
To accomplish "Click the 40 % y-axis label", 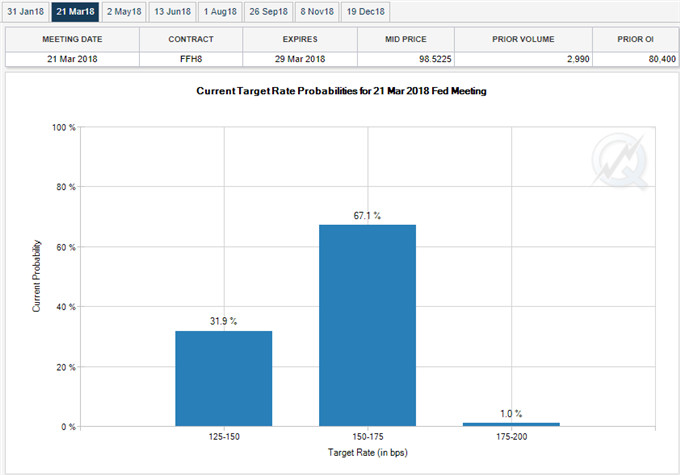I will point(66,307).
